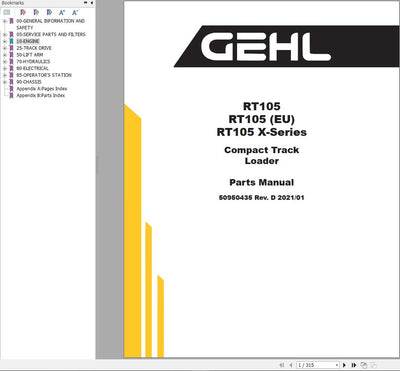The width and height of the screenshot is (400, 371).
Task: Go to the previous page
Action: tap(291, 365)
